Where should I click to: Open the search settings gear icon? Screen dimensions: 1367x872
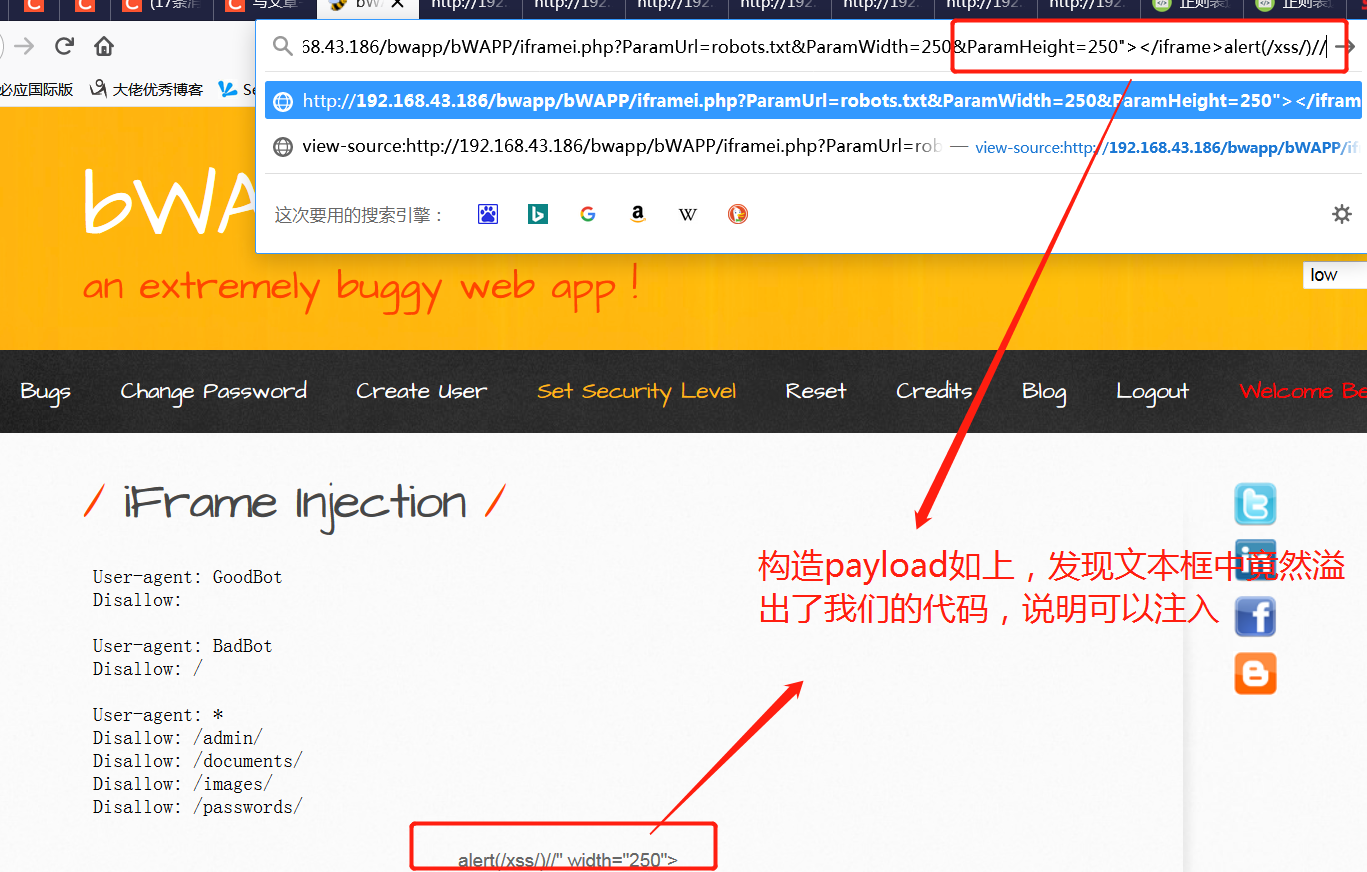coord(1341,213)
